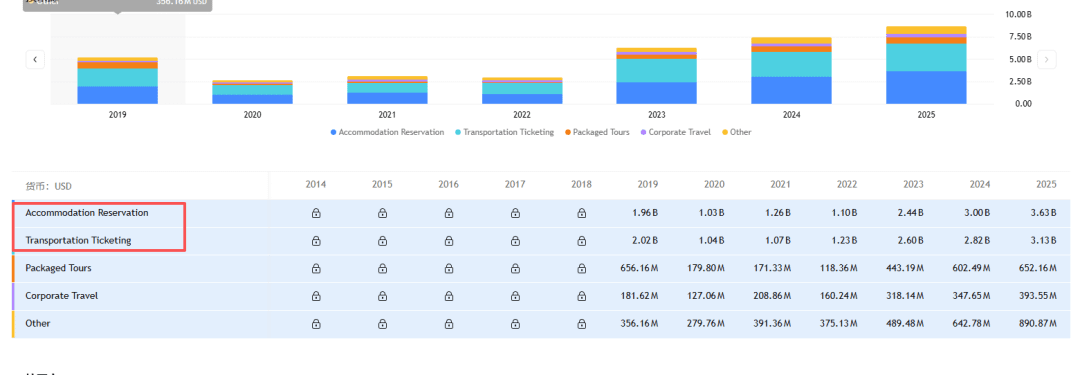Screen dimensions: 1080x375
Task: Click lock icon for Other row 2015
Action: [382, 324]
